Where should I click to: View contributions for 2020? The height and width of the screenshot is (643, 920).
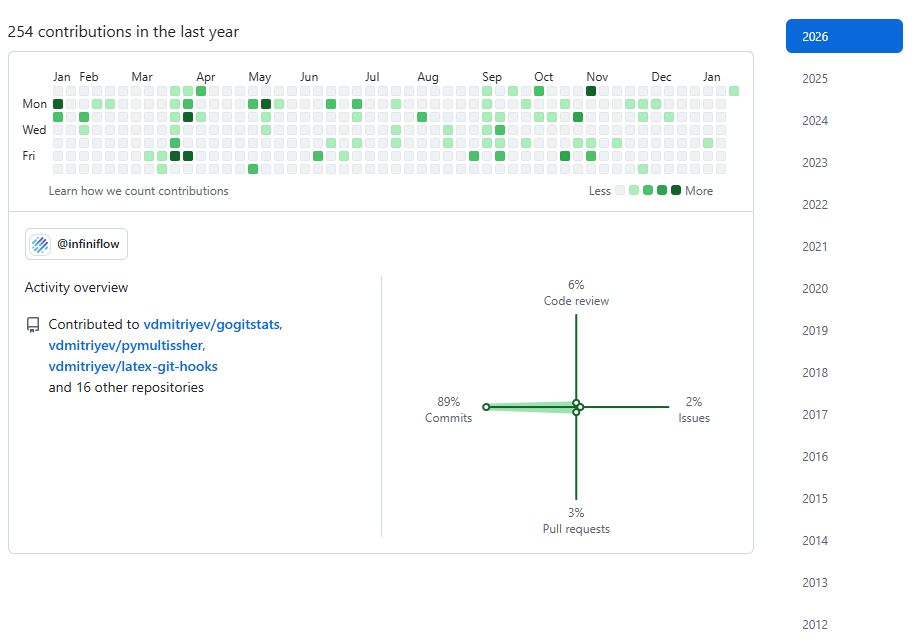(x=815, y=288)
